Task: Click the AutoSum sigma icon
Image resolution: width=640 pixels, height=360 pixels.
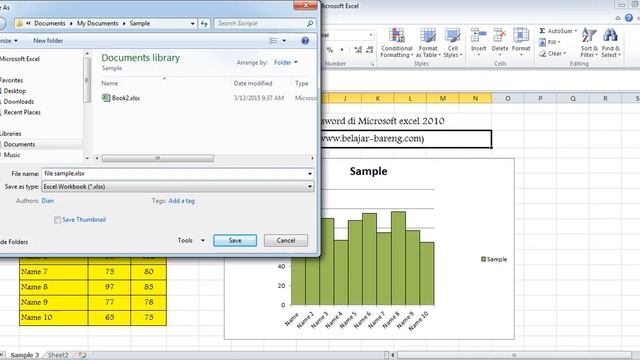Action: pyautogui.click(x=542, y=31)
